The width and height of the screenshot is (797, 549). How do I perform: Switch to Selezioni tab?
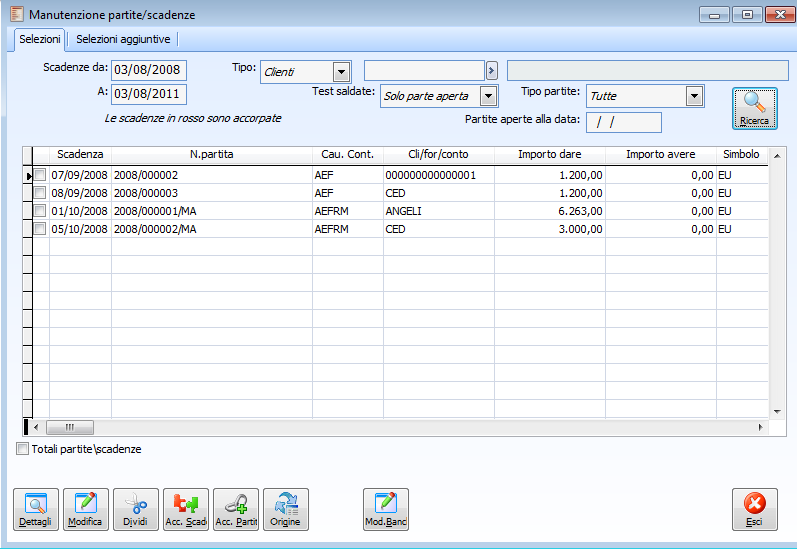click(40, 39)
